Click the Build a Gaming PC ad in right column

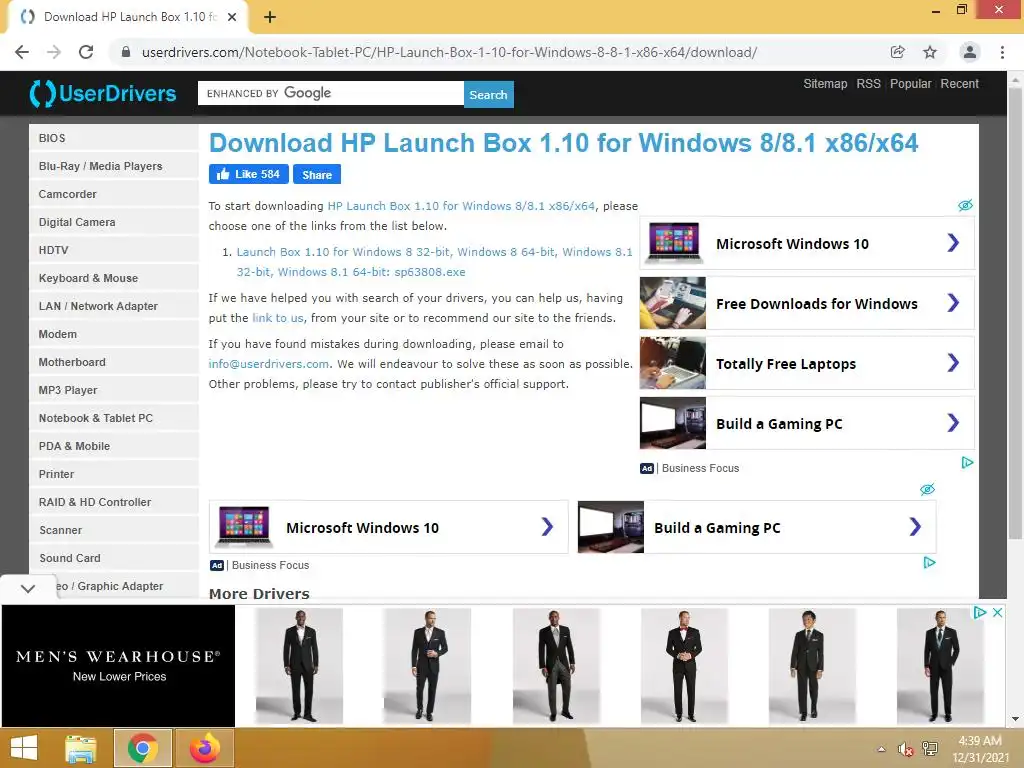[x=807, y=424]
